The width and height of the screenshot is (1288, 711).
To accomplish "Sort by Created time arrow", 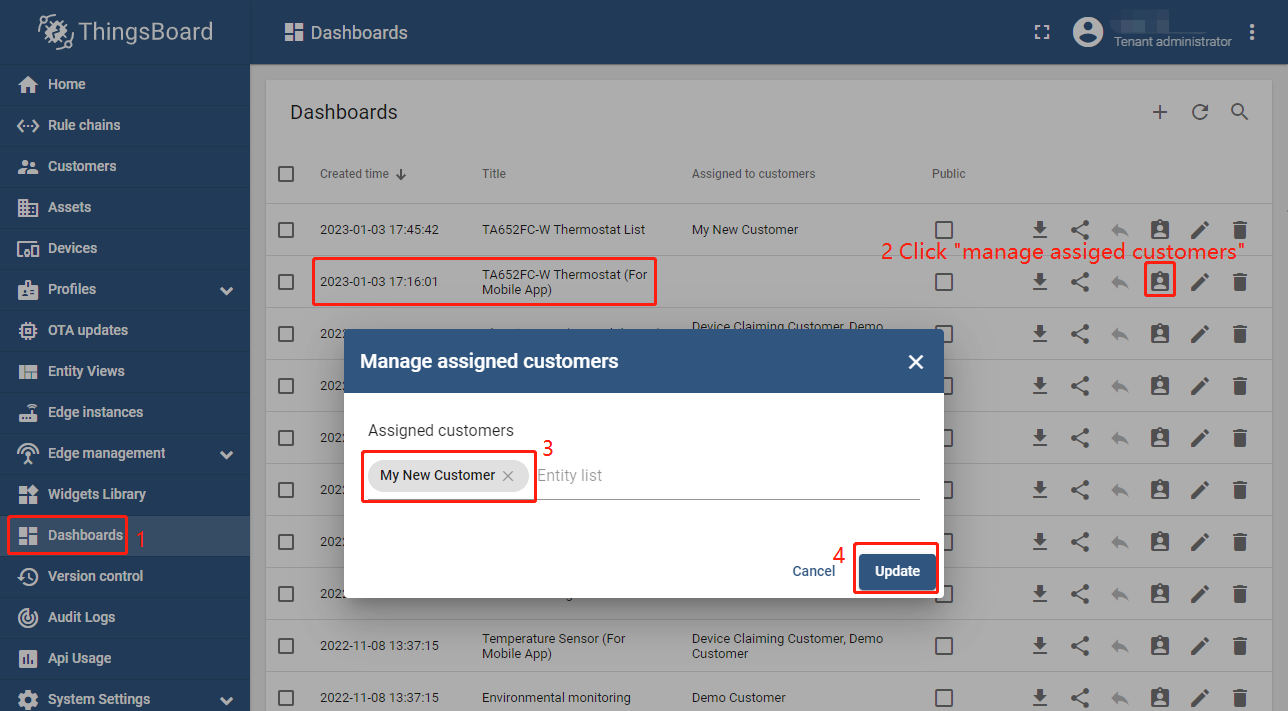I will point(401,174).
